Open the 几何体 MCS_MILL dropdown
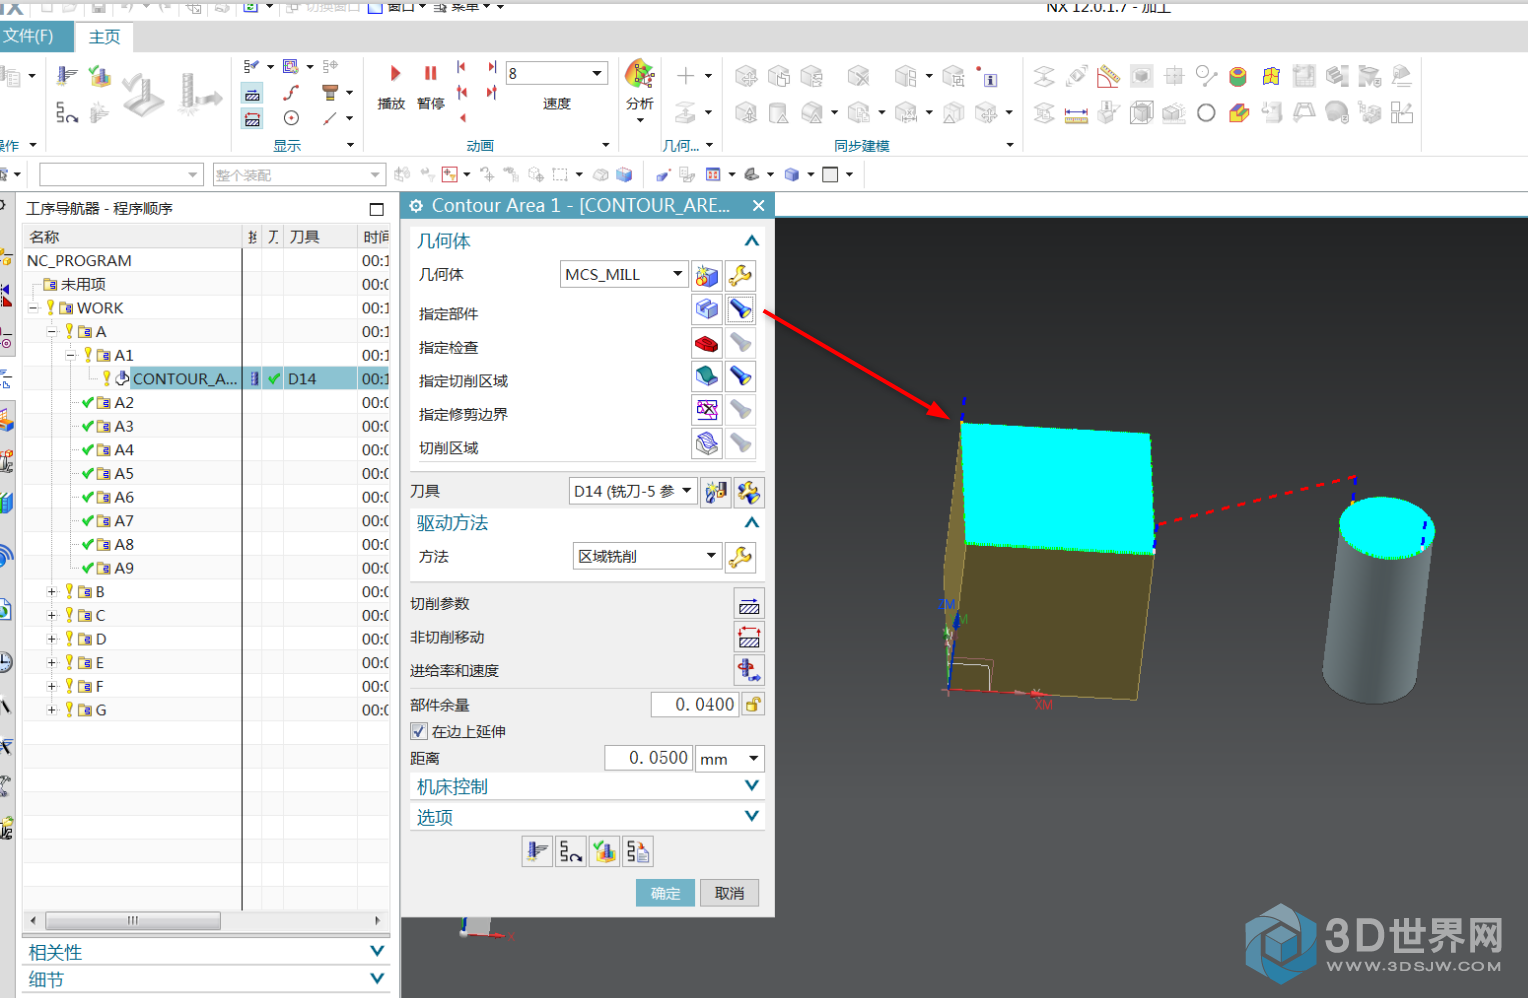Image resolution: width=1528 pixels, height=998 pixels. [x=625, y=274]
